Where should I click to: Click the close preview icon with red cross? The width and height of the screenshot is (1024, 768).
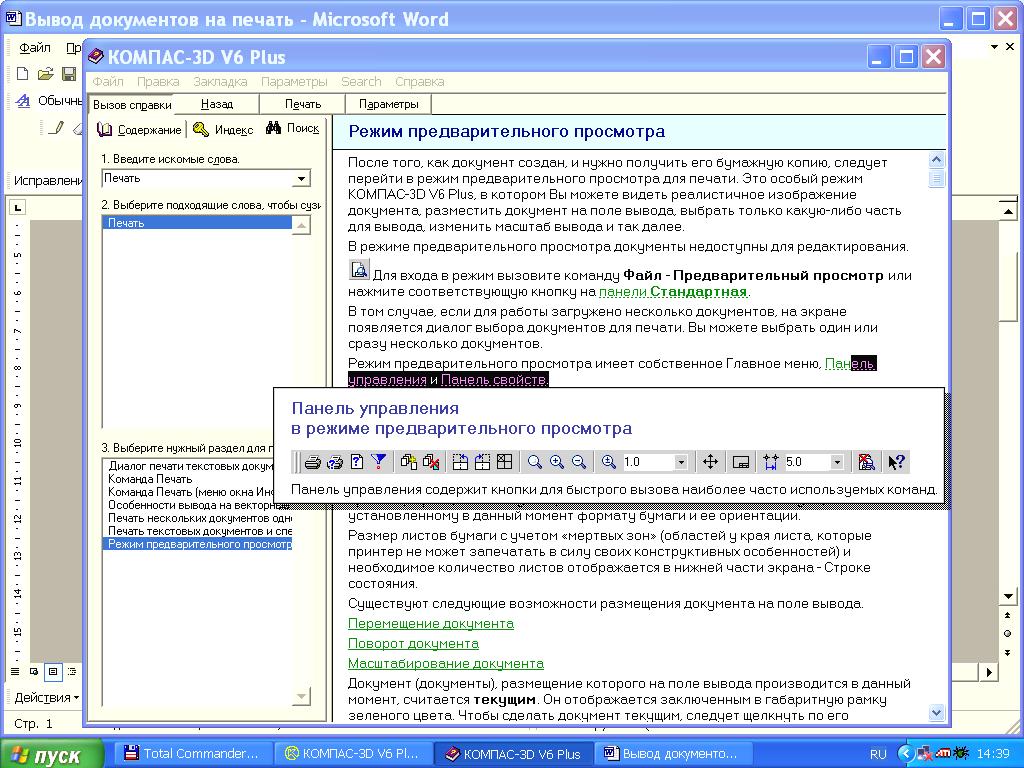[867, 462]
